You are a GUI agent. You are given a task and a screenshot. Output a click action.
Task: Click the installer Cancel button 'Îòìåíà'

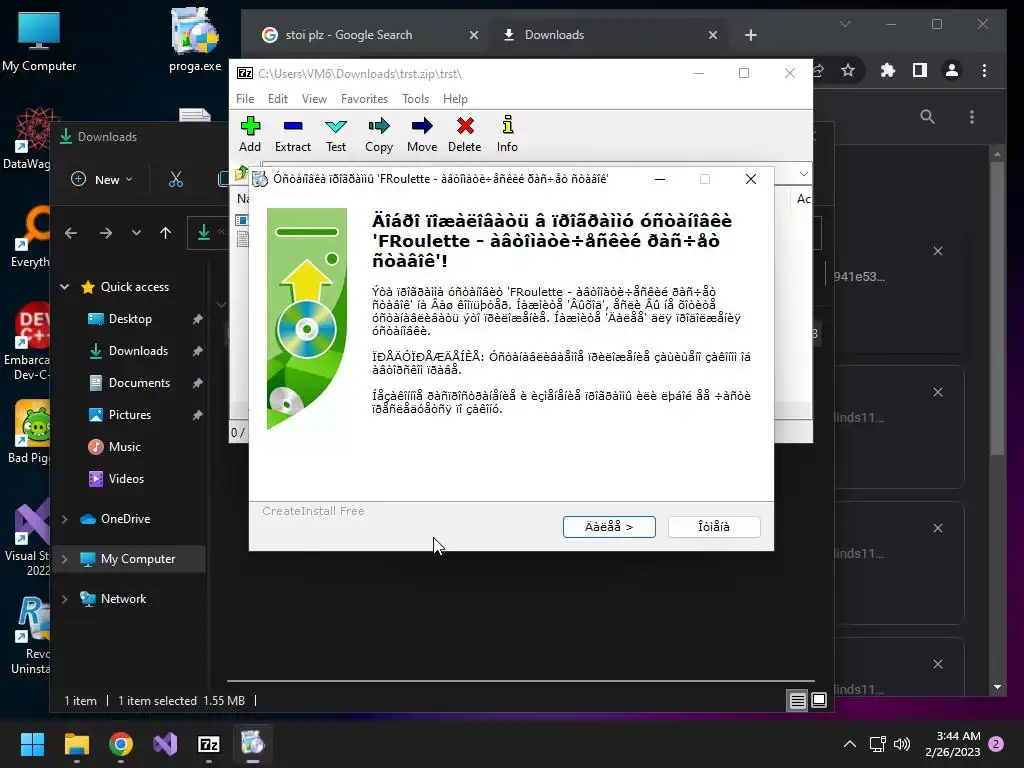pyautogui.click(x=714, y=527)
